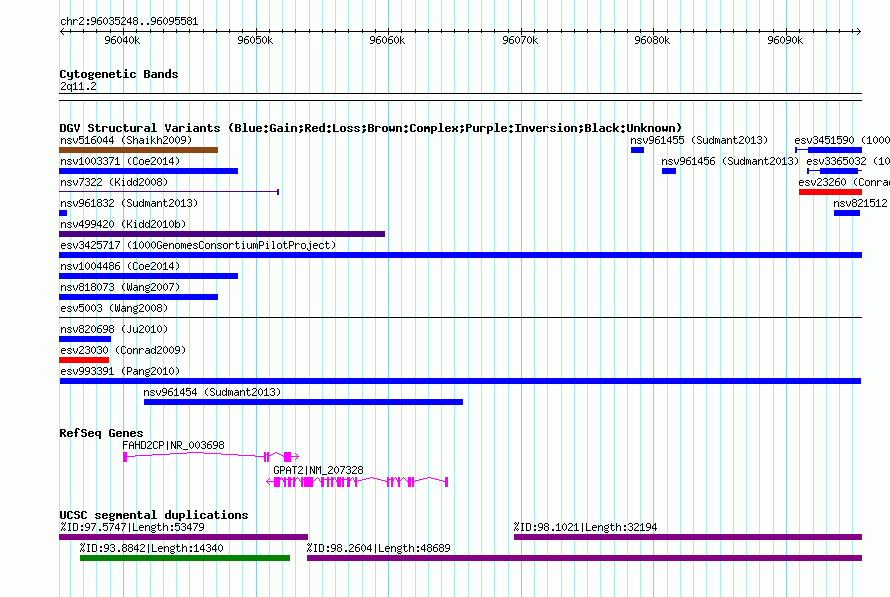This screenshot has width=890, height=597.
Task: Select purple 97.5747% segmental duplication bar
Action: tap(183, 537)
